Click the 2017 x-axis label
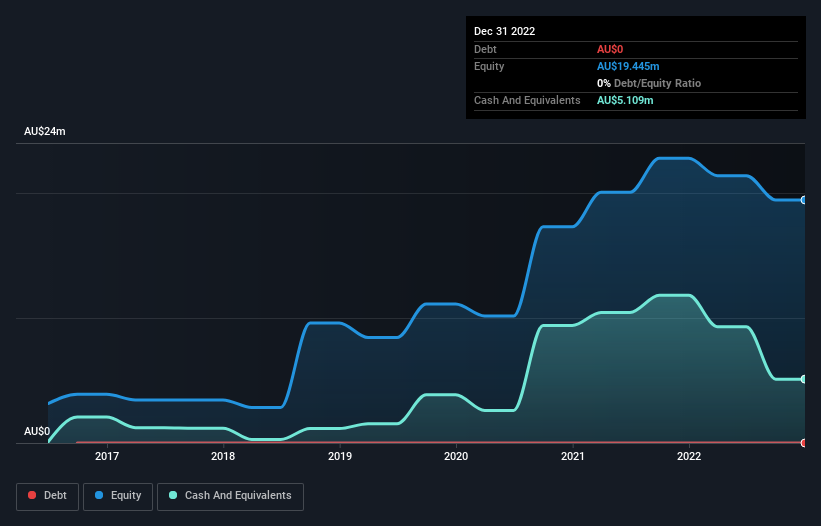The height and width of the screenshot is (526, 821). 107,456
